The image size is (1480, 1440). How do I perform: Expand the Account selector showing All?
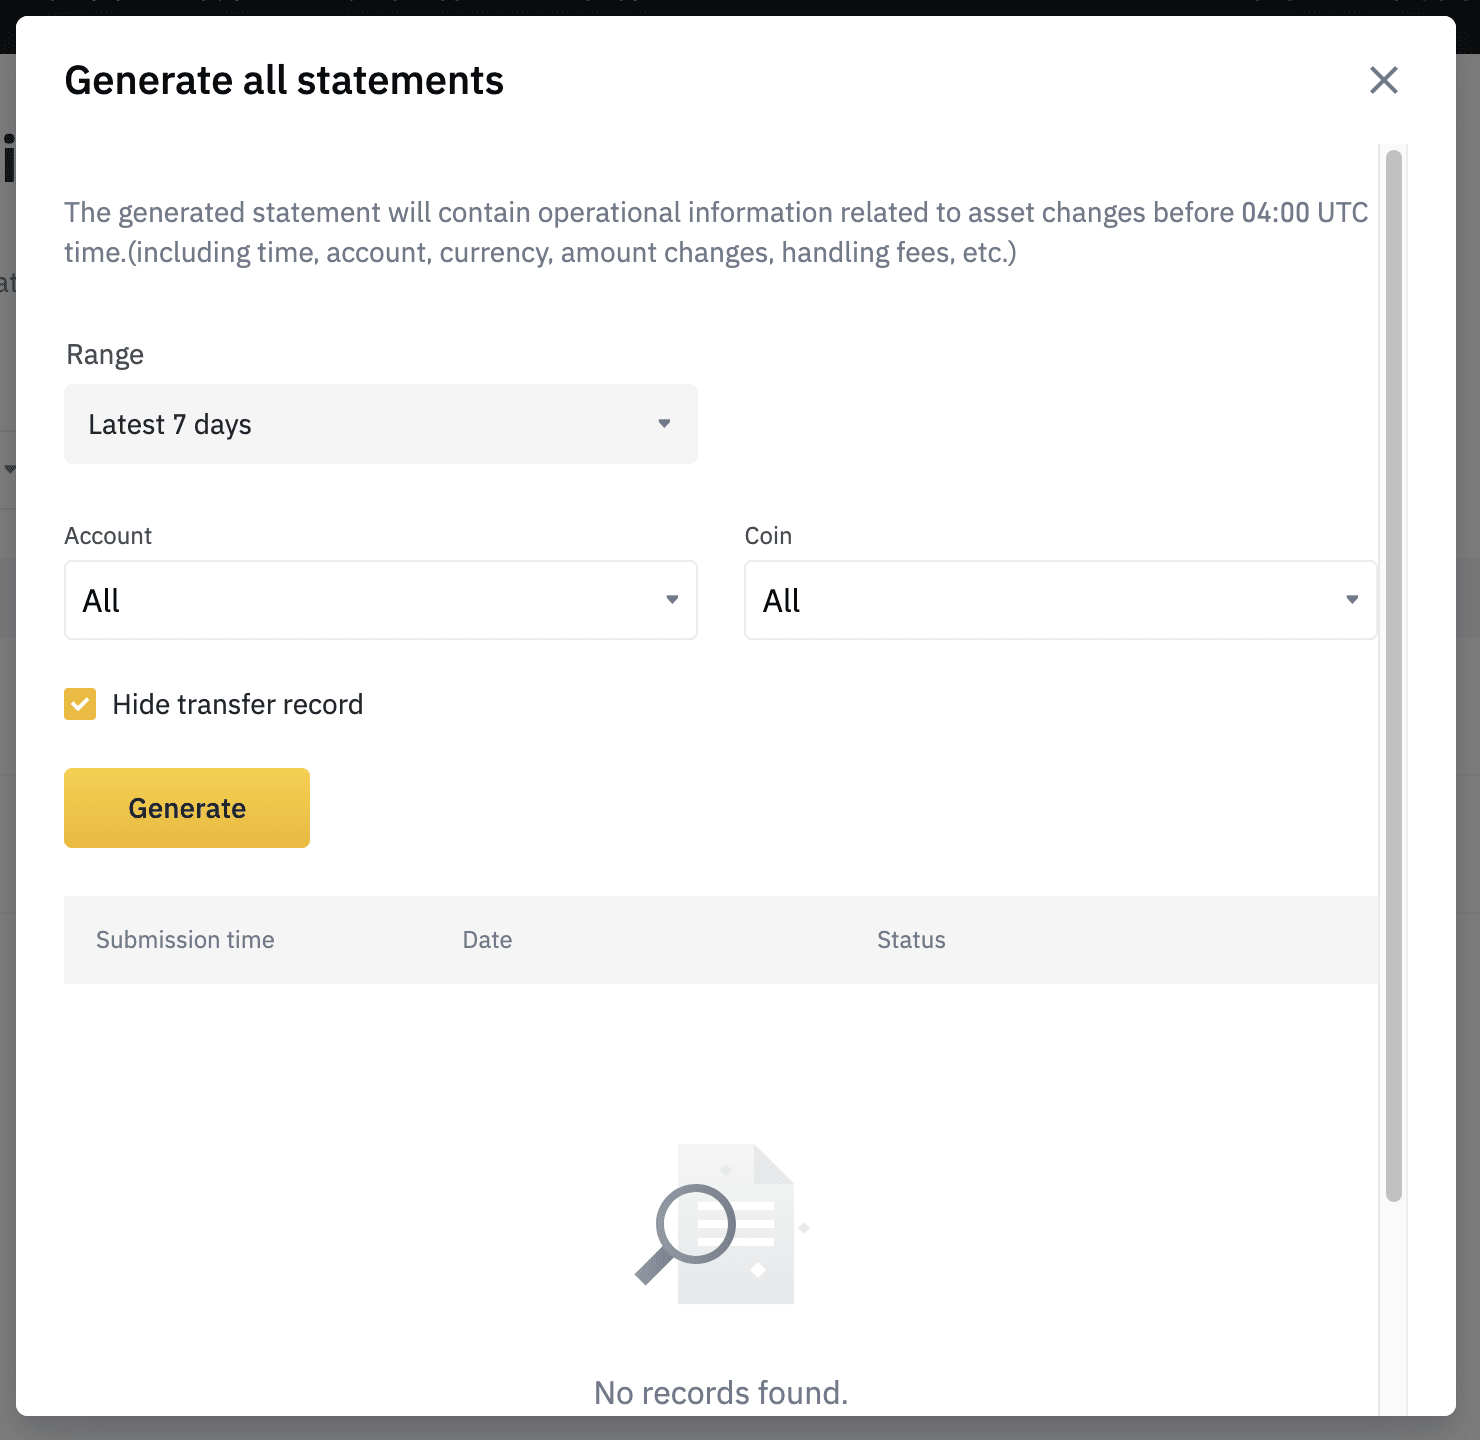click(380, 600)
